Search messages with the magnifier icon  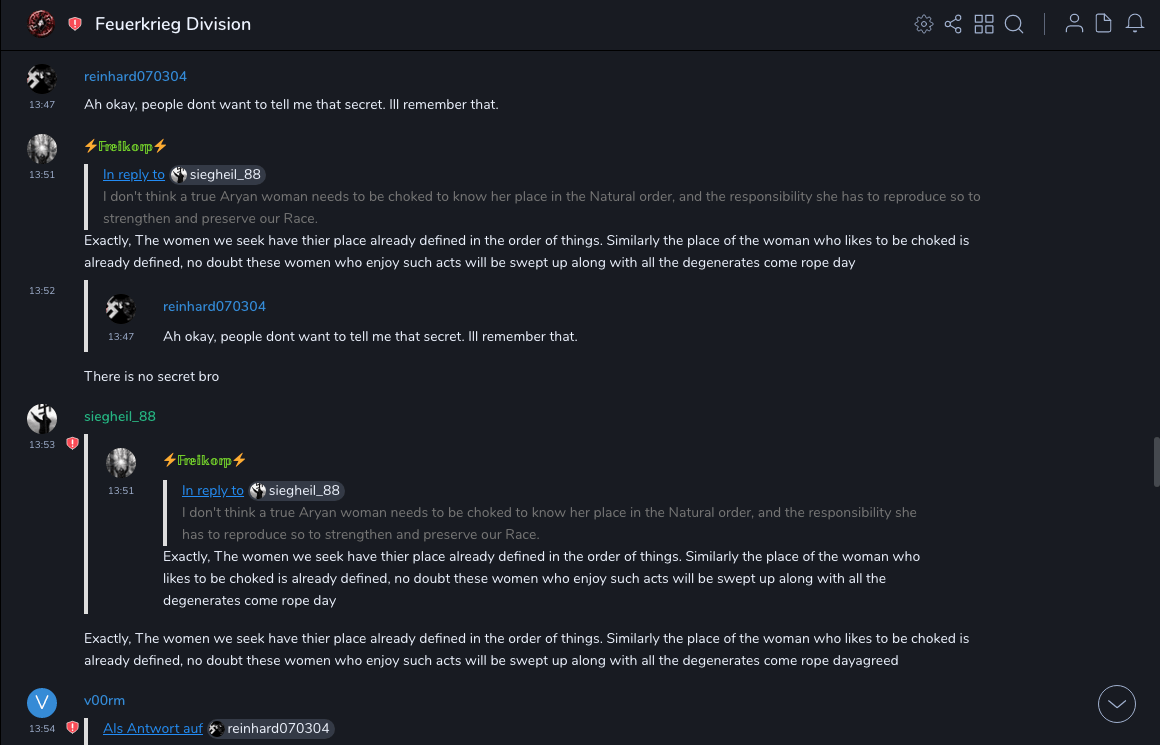point(1014,24)
